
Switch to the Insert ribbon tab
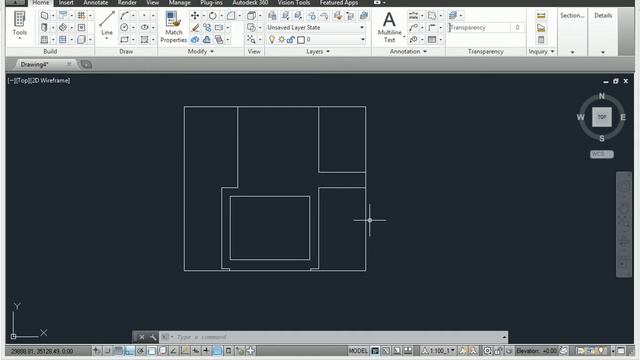(66, 3)
